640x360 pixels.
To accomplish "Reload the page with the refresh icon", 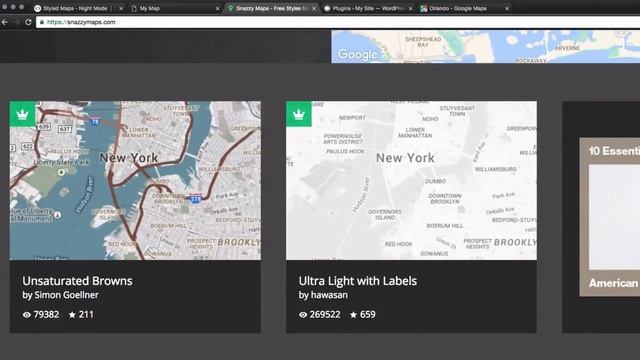I will [28, 22].
